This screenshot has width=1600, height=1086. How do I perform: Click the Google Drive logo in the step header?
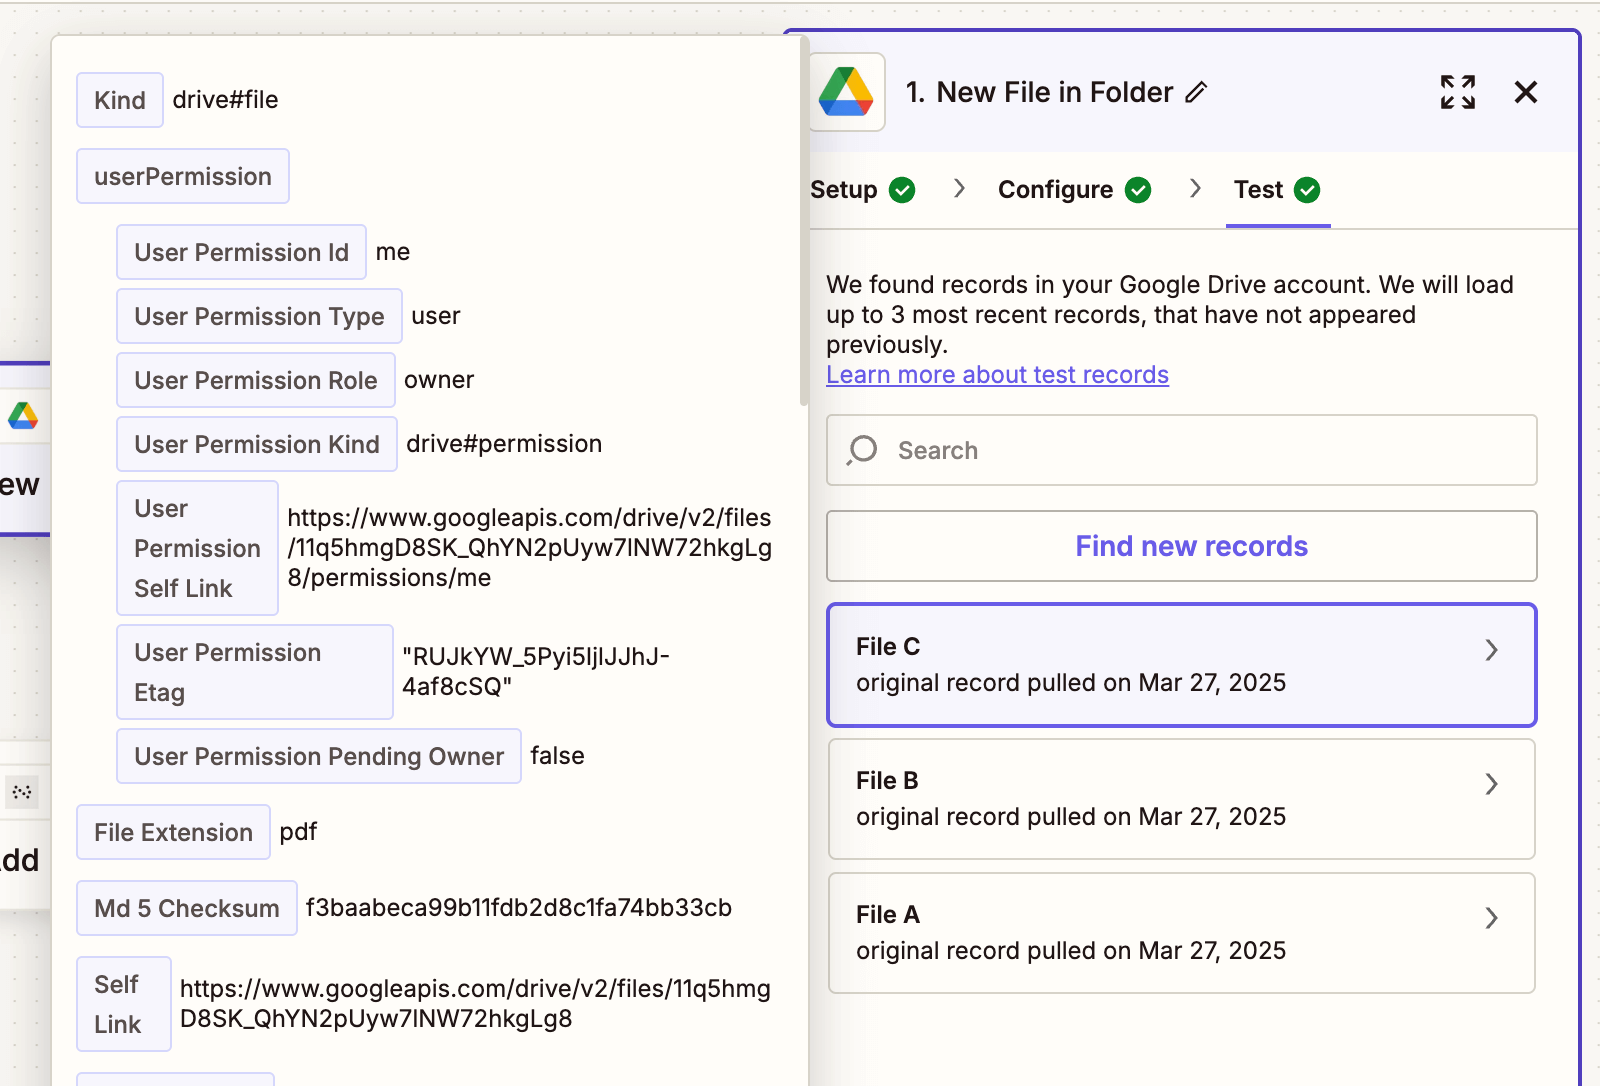(x=847, y=91)
